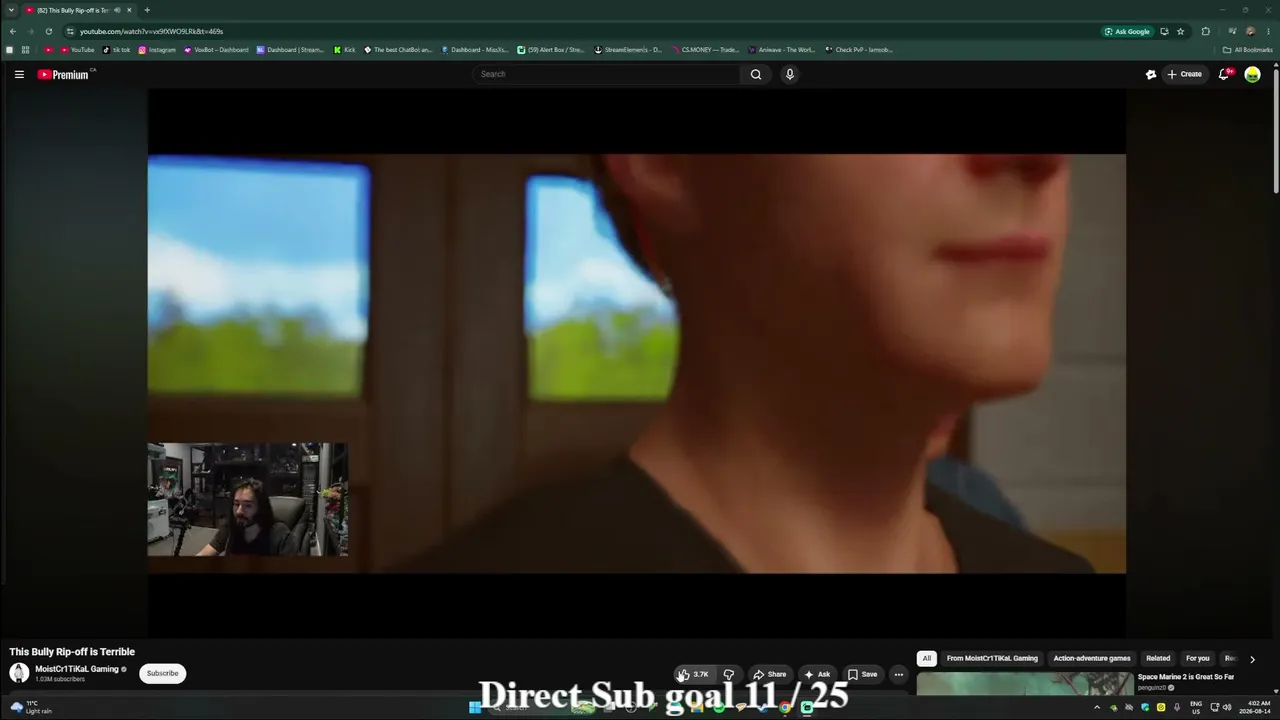The width and height of the screenshot is (1280, 720).
Task: Show hidden system tray icons
Action: [1097, 708]
